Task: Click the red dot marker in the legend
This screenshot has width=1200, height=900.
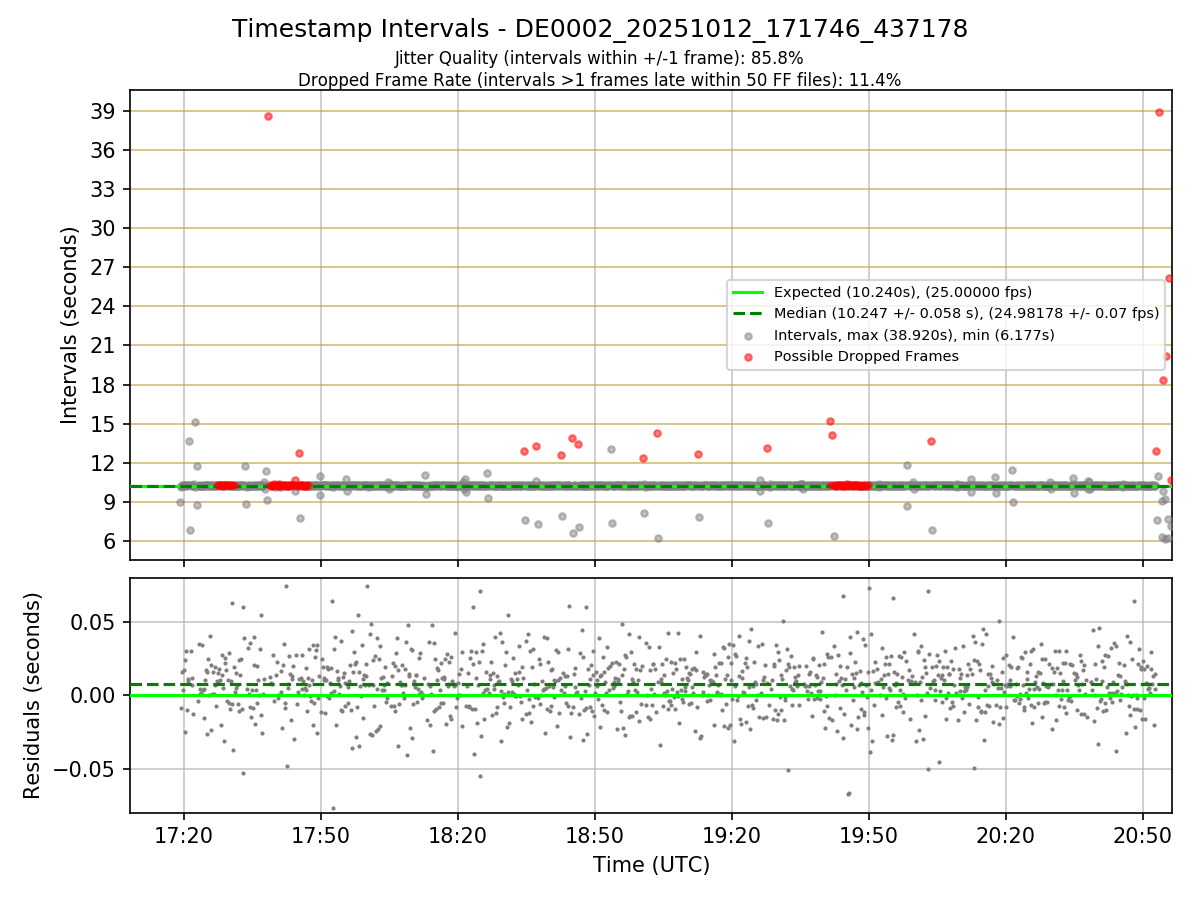Action: [748, 357]
